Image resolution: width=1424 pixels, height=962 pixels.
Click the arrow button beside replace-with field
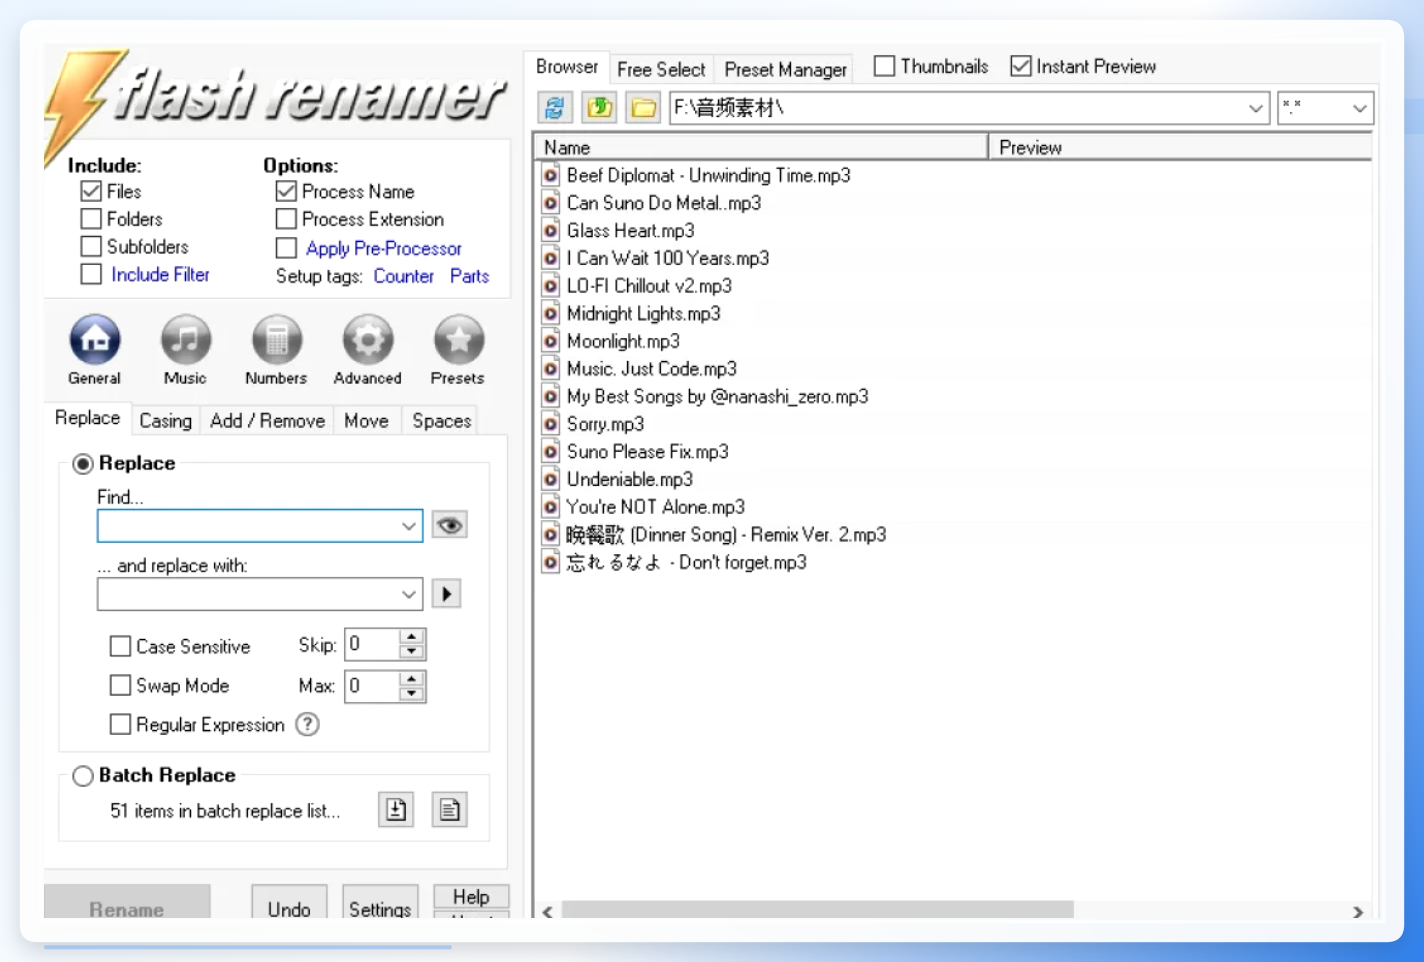tap(446, 594)
